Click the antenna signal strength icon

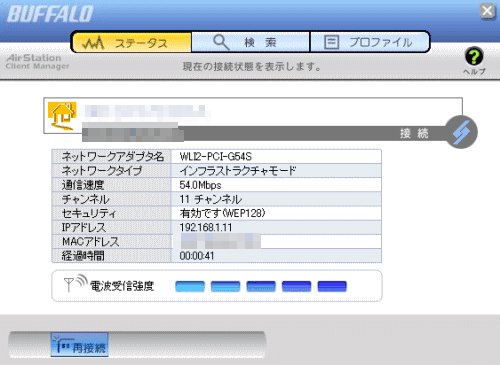click(x=76, y=283)
